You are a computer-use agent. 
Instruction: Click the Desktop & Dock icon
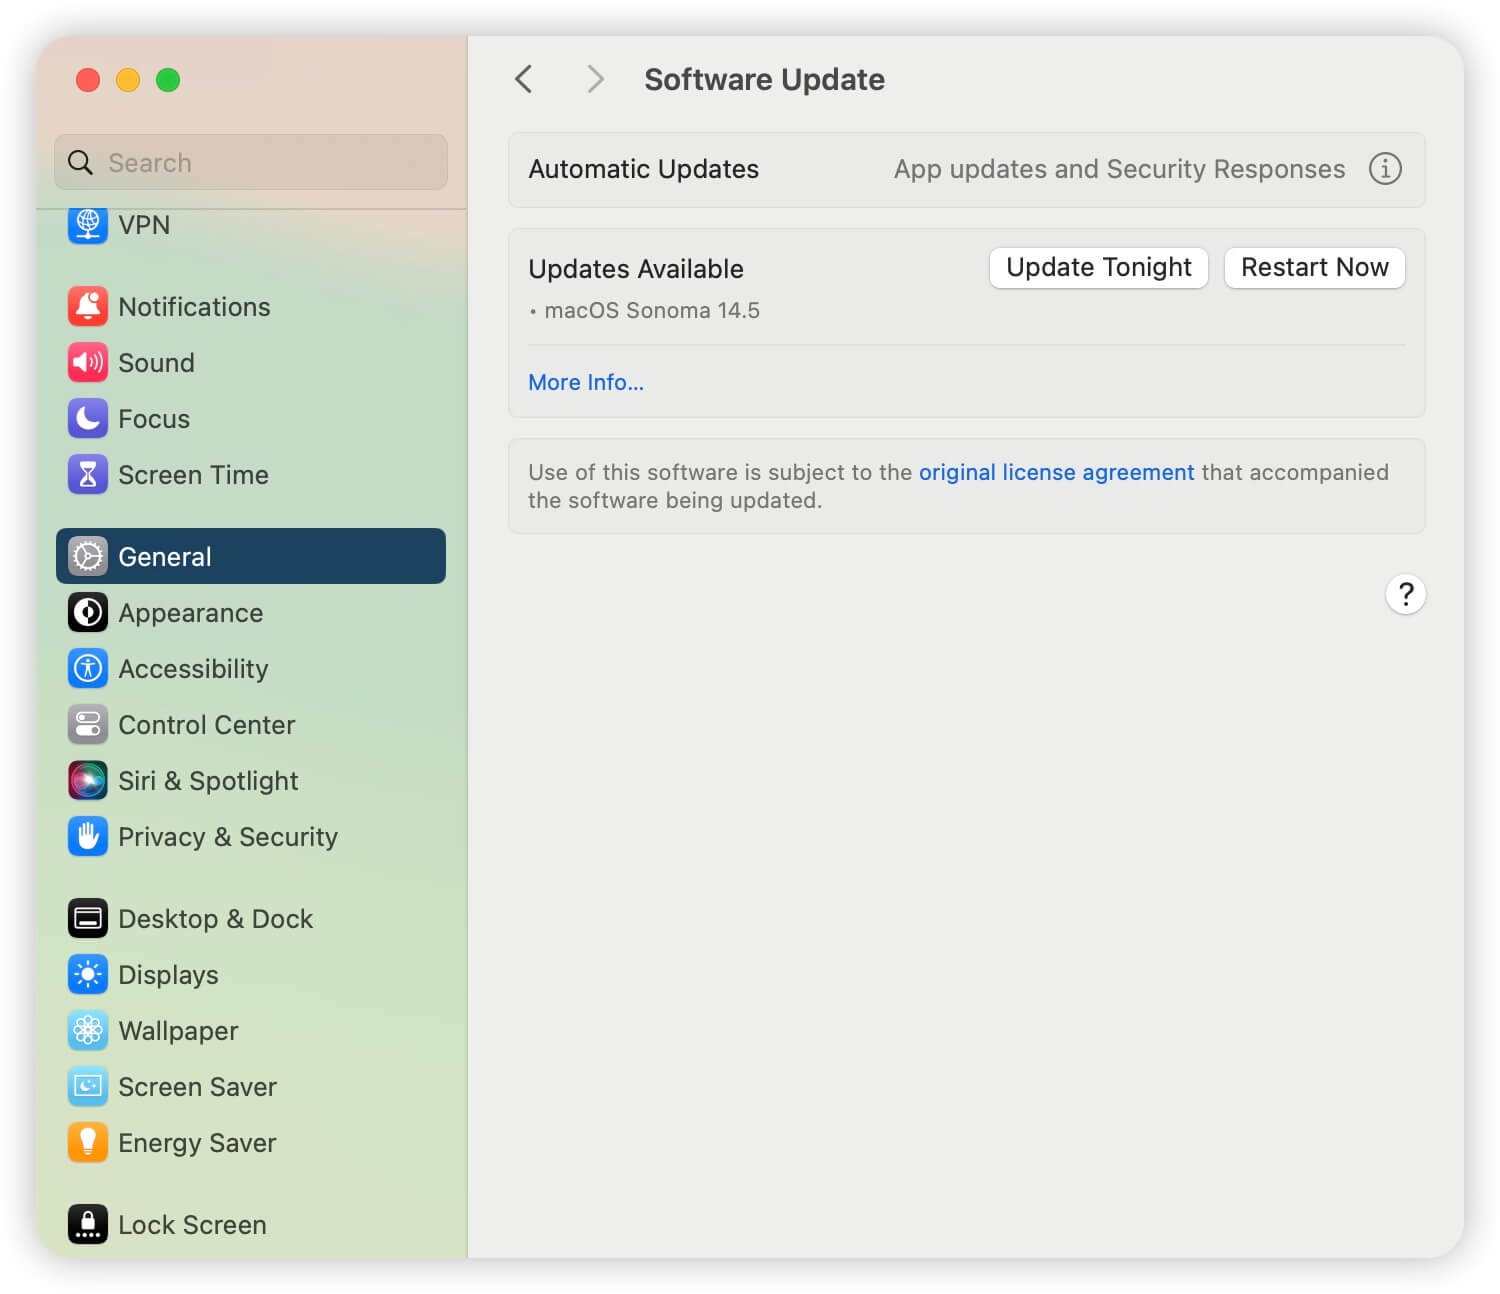pos(88,919)
